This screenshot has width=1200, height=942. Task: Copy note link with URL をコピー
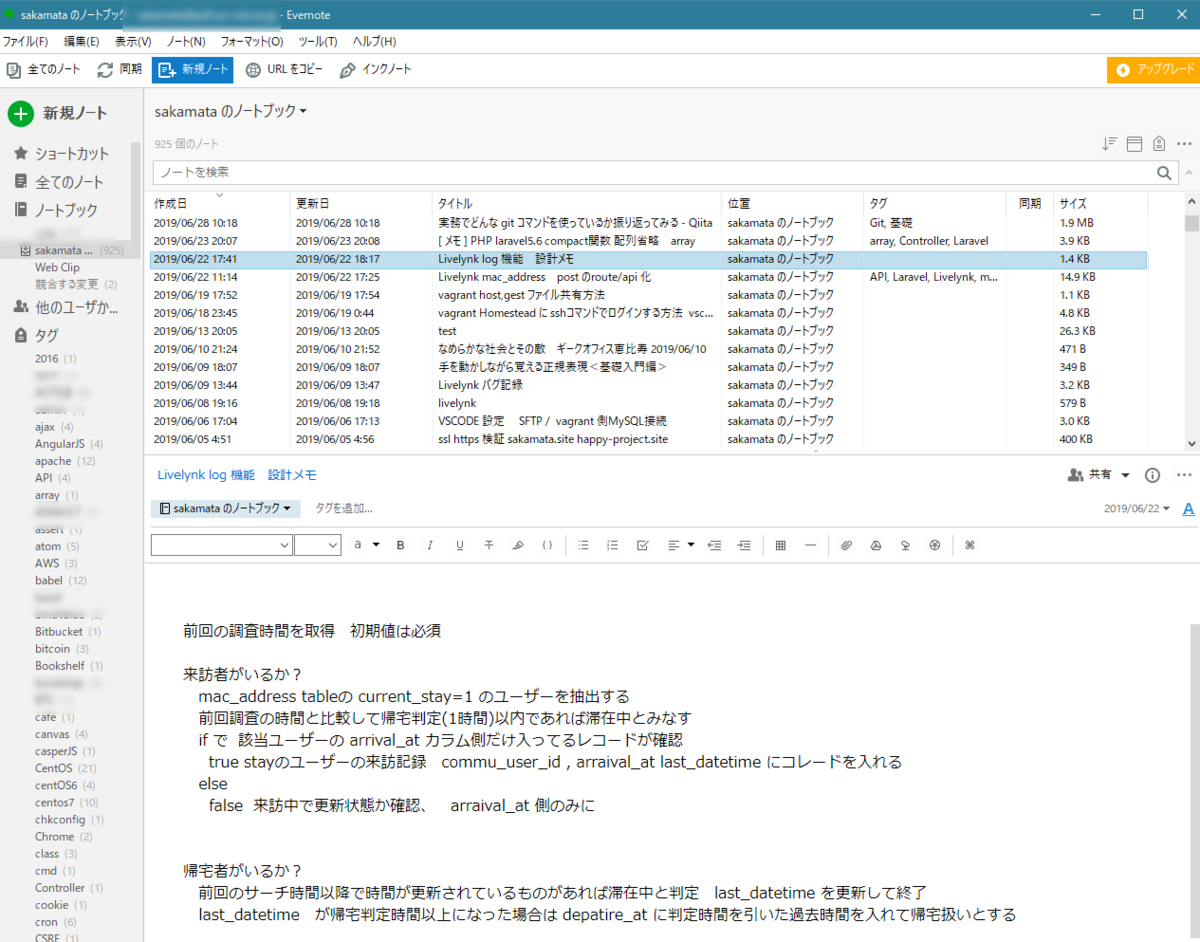pos(285,70)
